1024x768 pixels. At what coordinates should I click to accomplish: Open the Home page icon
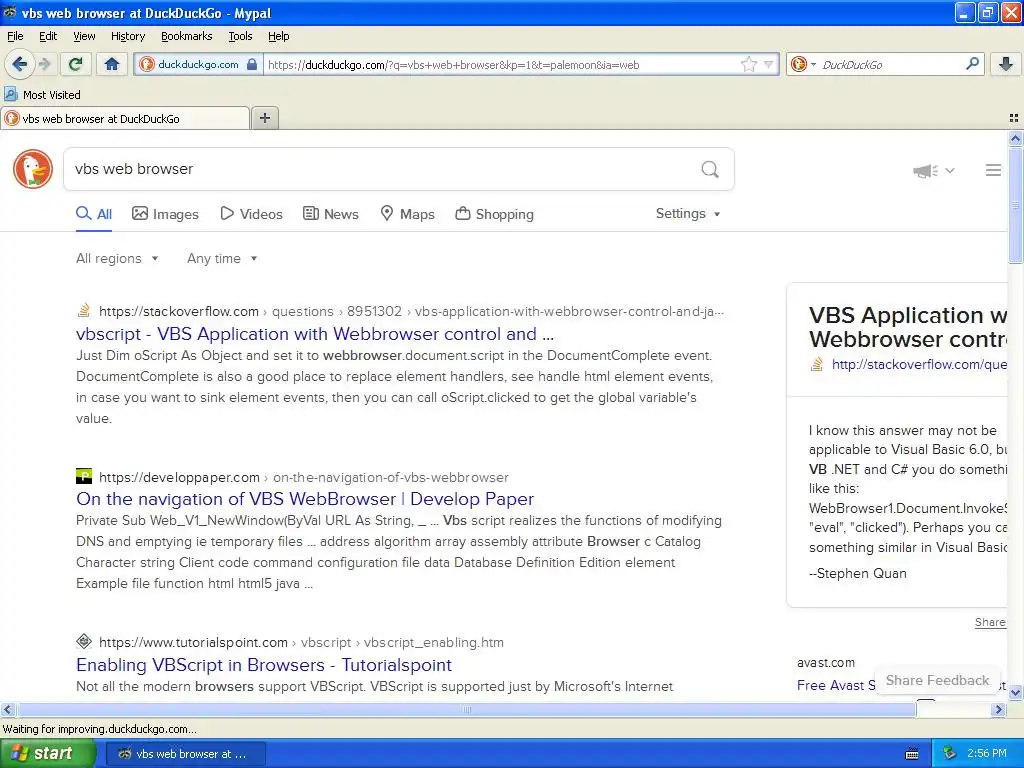tap(112, 64)
